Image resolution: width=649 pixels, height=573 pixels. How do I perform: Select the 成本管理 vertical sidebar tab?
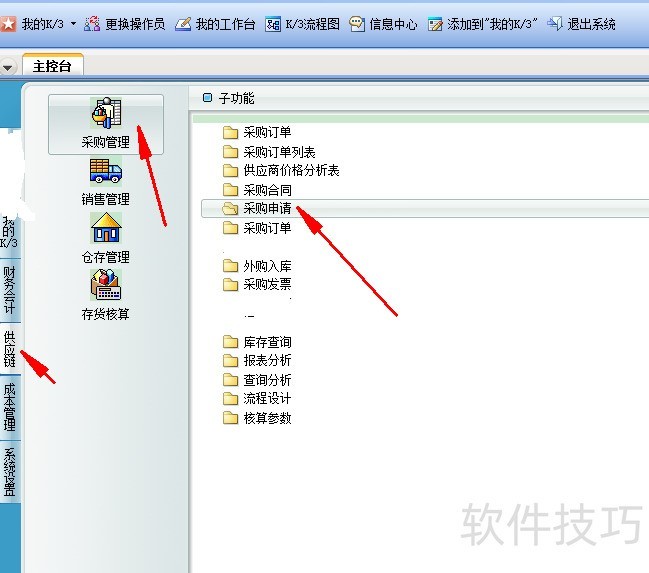9,405
